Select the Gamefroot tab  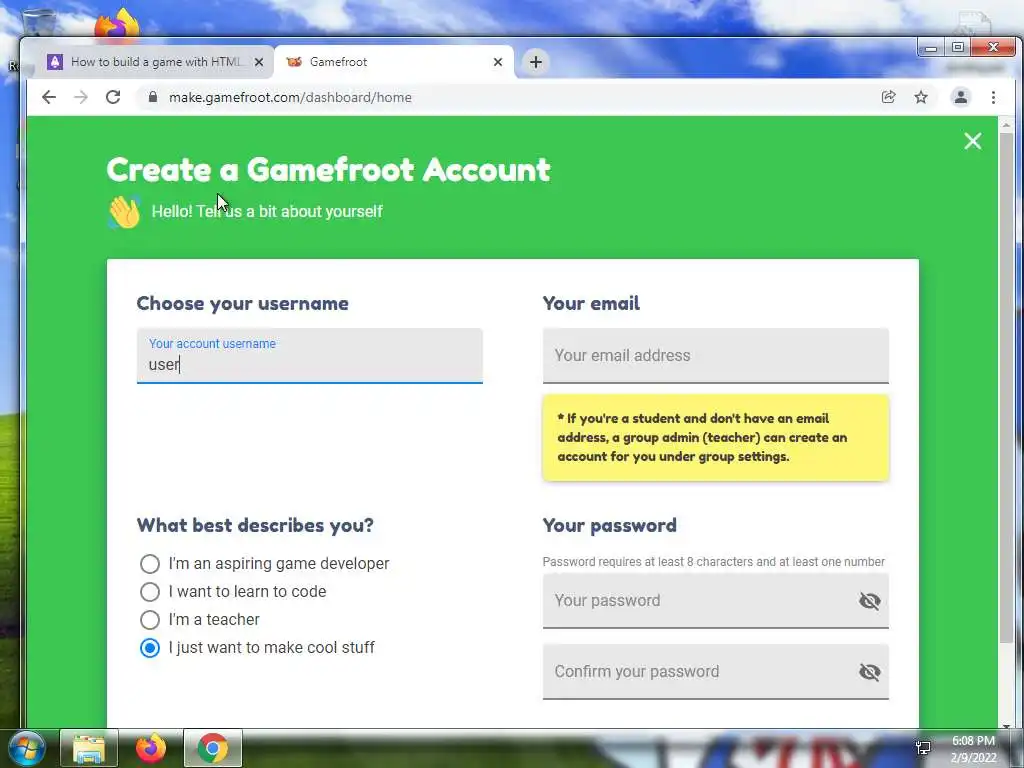394,62
